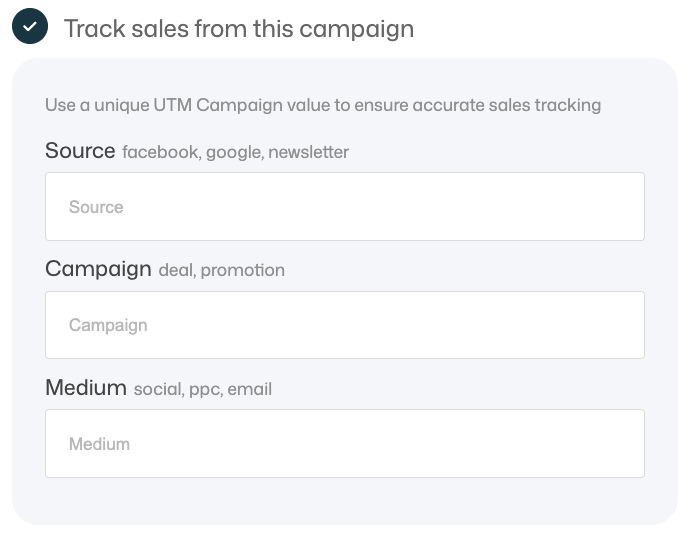
Task: Click the word "social" in Medium examples
Action: pos(157,389)
